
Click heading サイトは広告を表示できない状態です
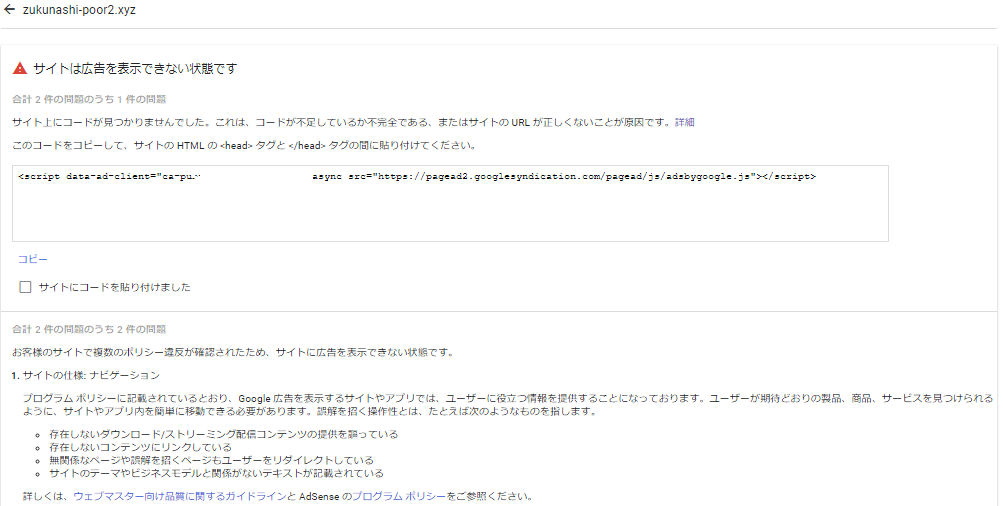(135, 68)
